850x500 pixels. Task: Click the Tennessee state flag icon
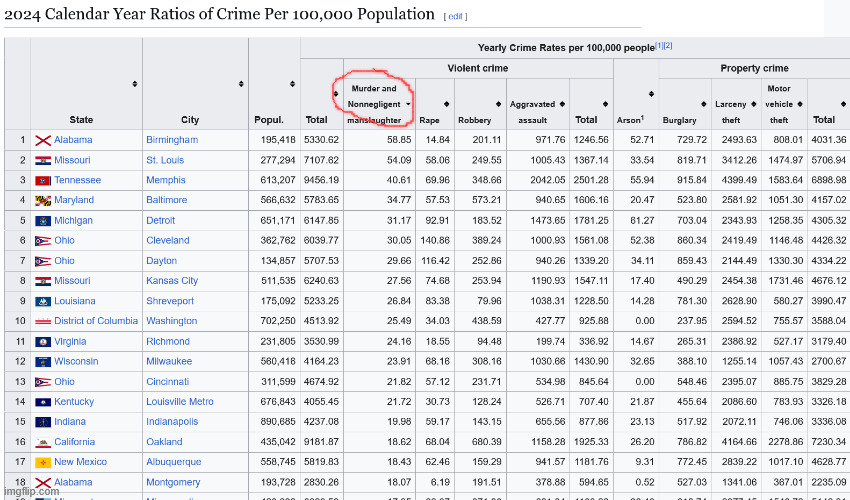point(43,181)
